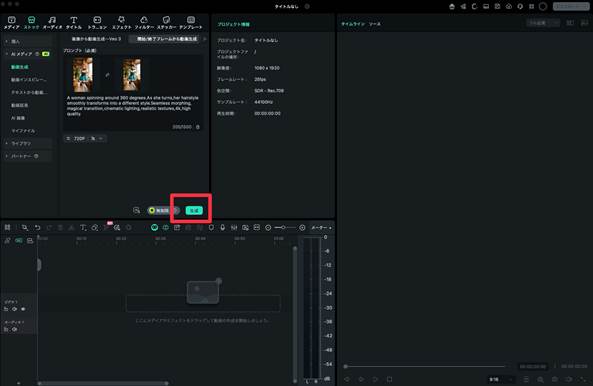Viewport: 593px width, 386px height.
Task: Click the redo arrow in timeline toolbar
Action: click(x=49, y=227)
